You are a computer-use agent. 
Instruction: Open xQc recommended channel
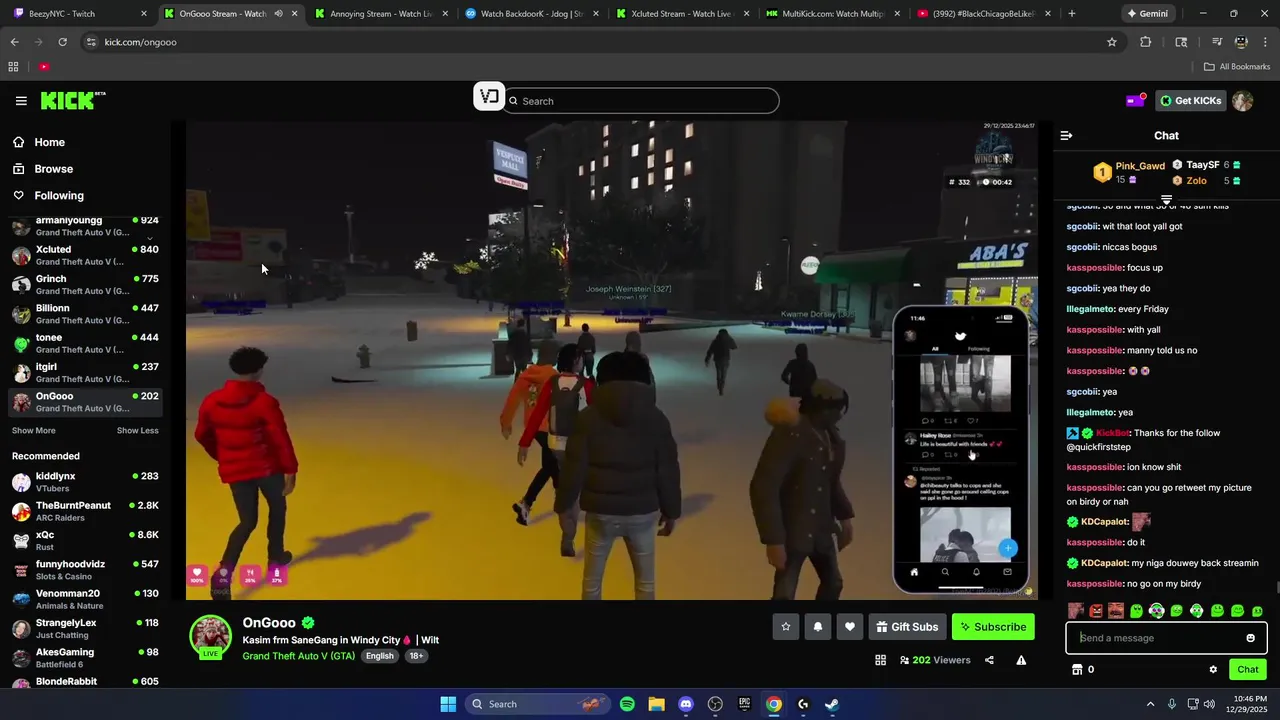click(84, 541)
